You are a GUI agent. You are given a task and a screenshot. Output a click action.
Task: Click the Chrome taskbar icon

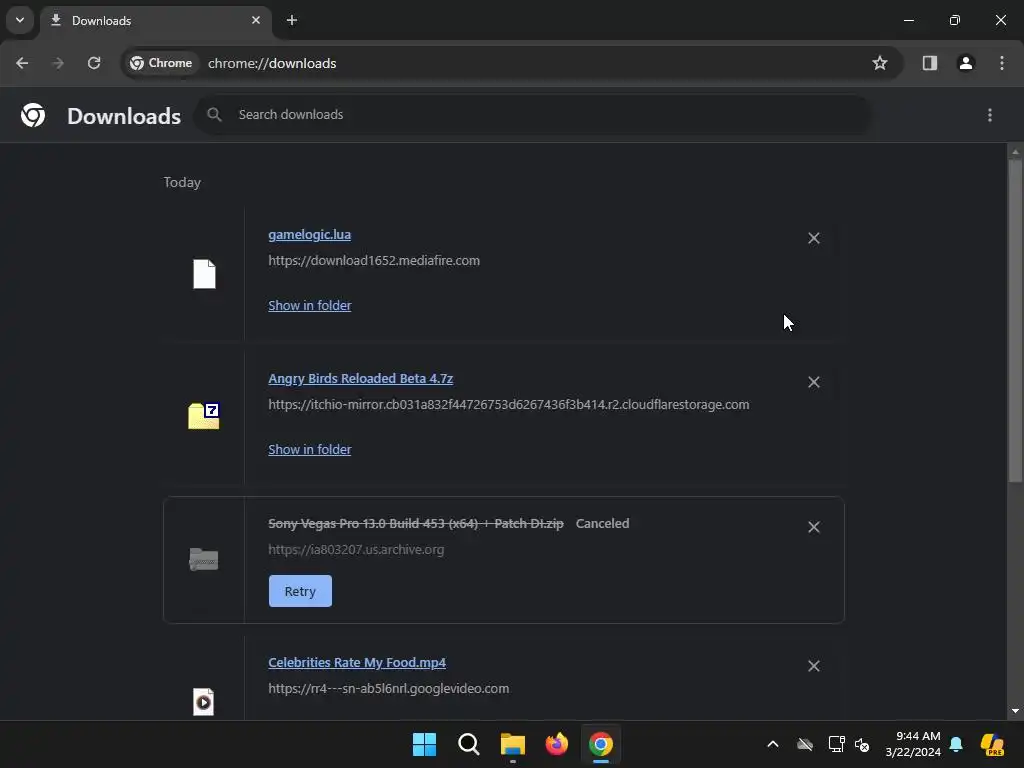(x=601, y=744)
